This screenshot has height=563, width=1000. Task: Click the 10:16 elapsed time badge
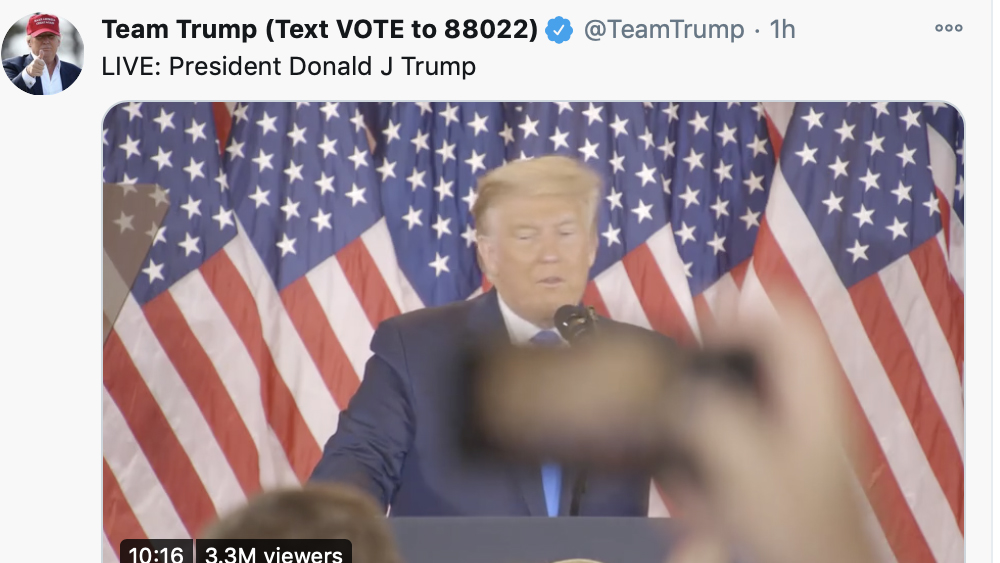[x=156, y=553]
